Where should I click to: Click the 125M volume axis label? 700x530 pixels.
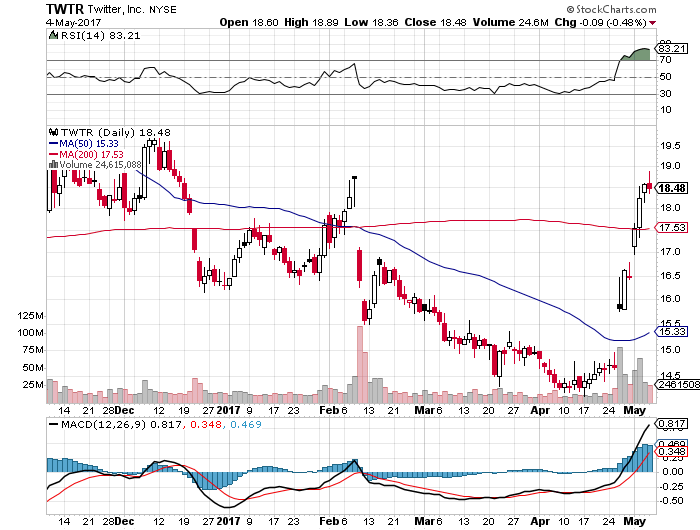click(30, 316)
